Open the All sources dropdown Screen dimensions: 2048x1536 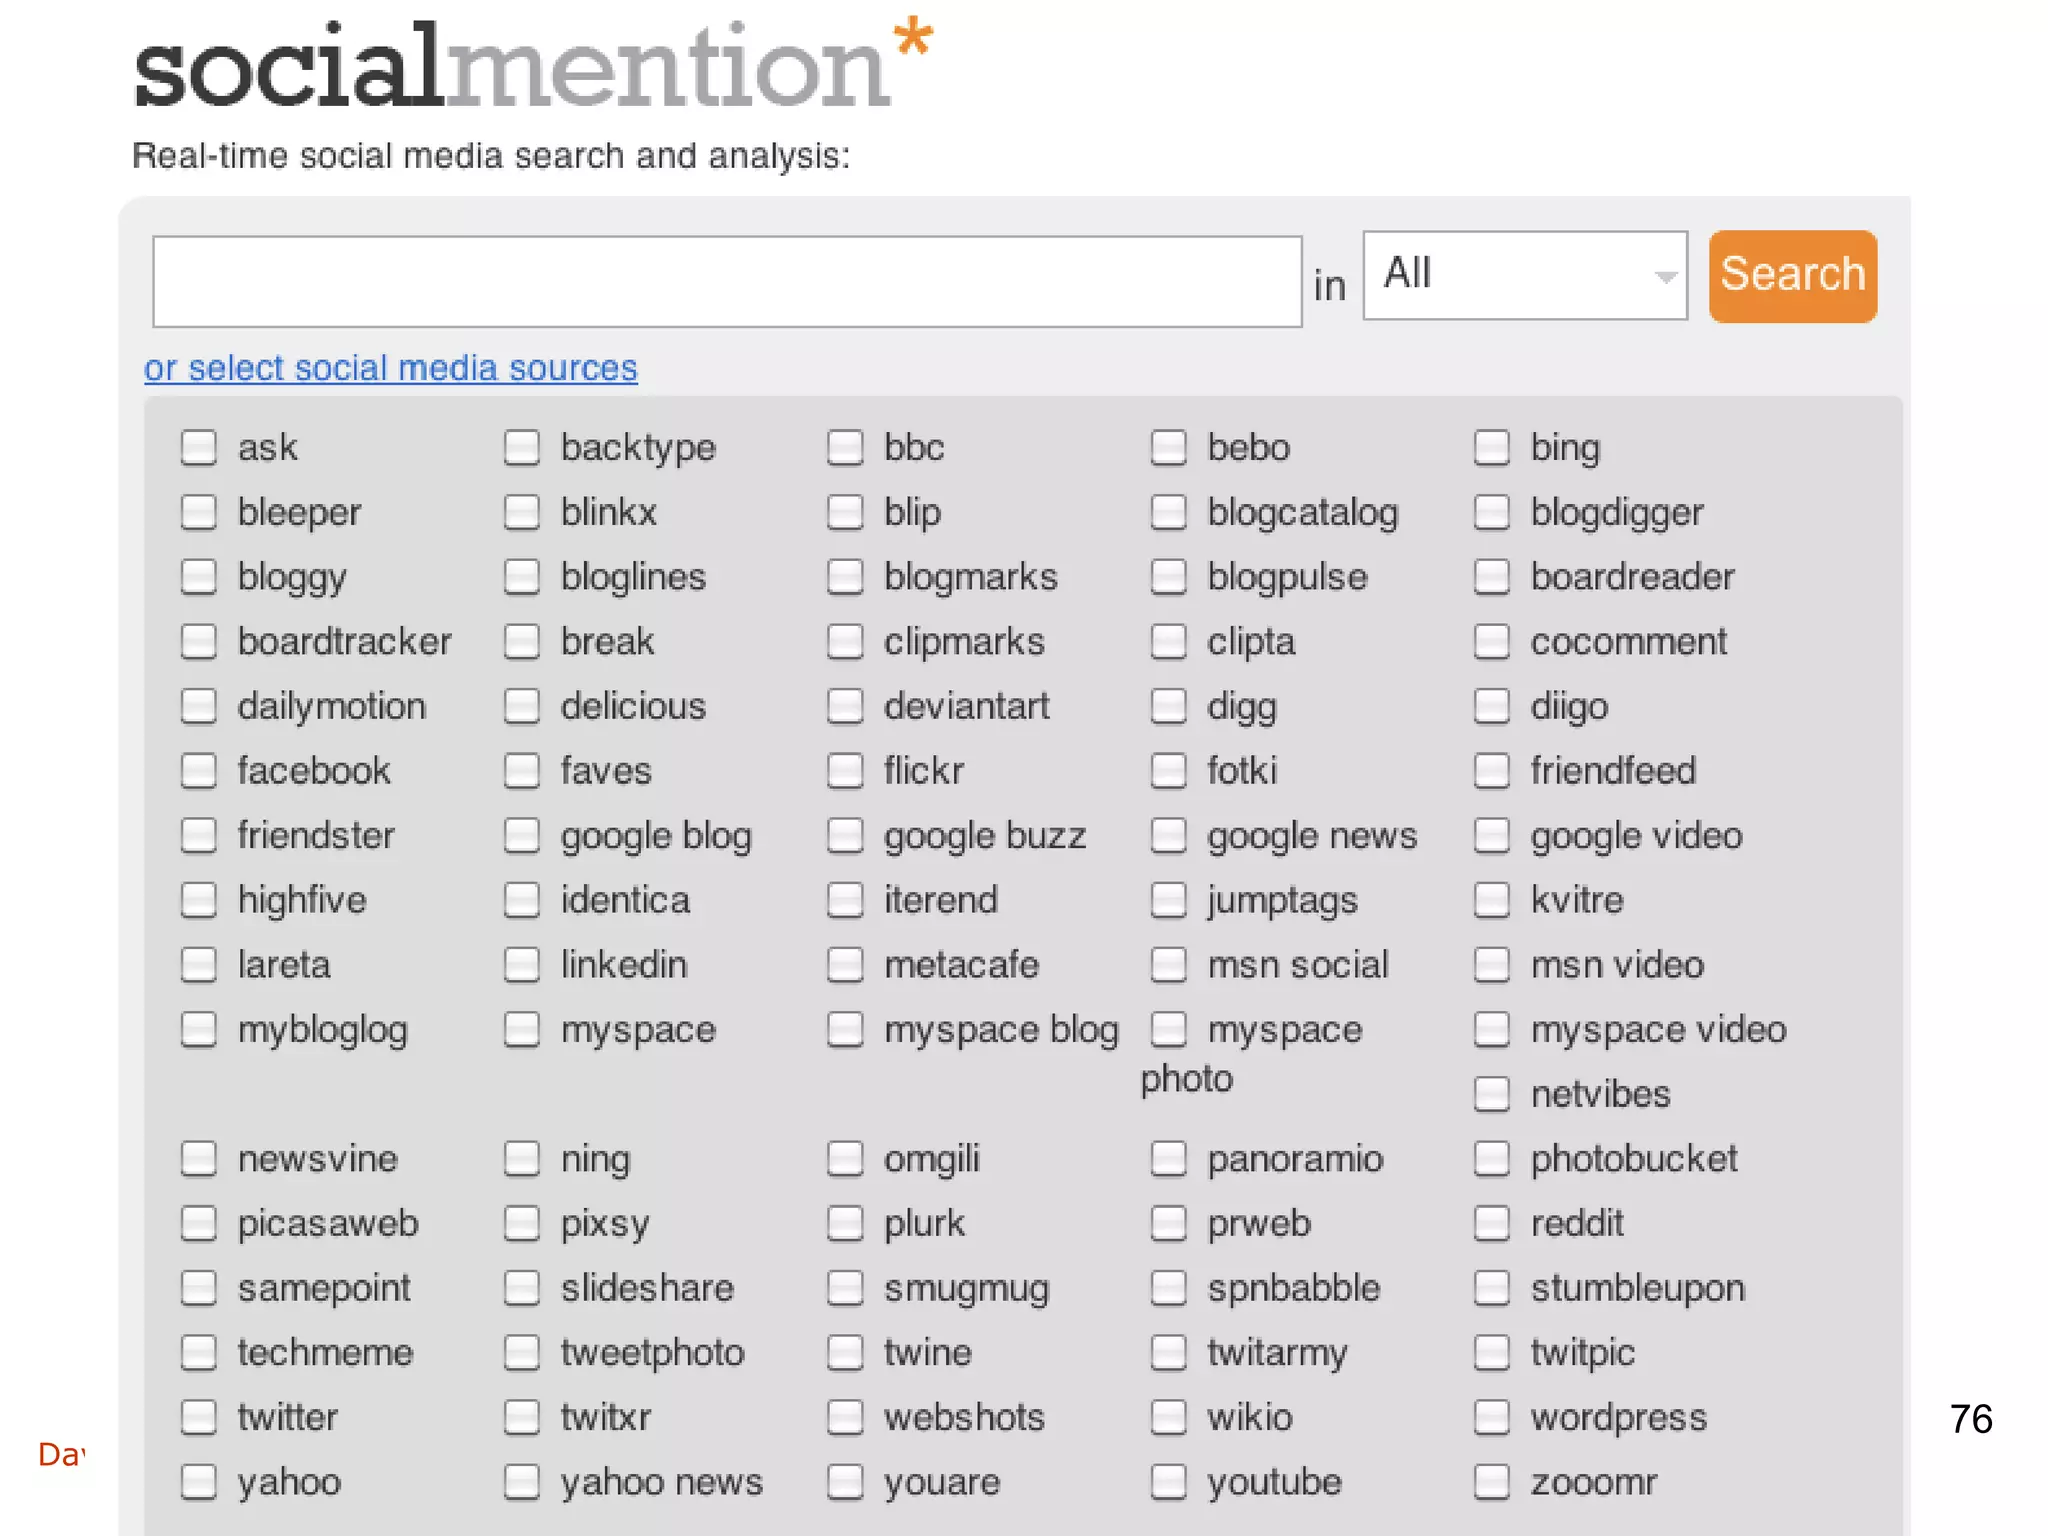click(x=1524, y=275)
